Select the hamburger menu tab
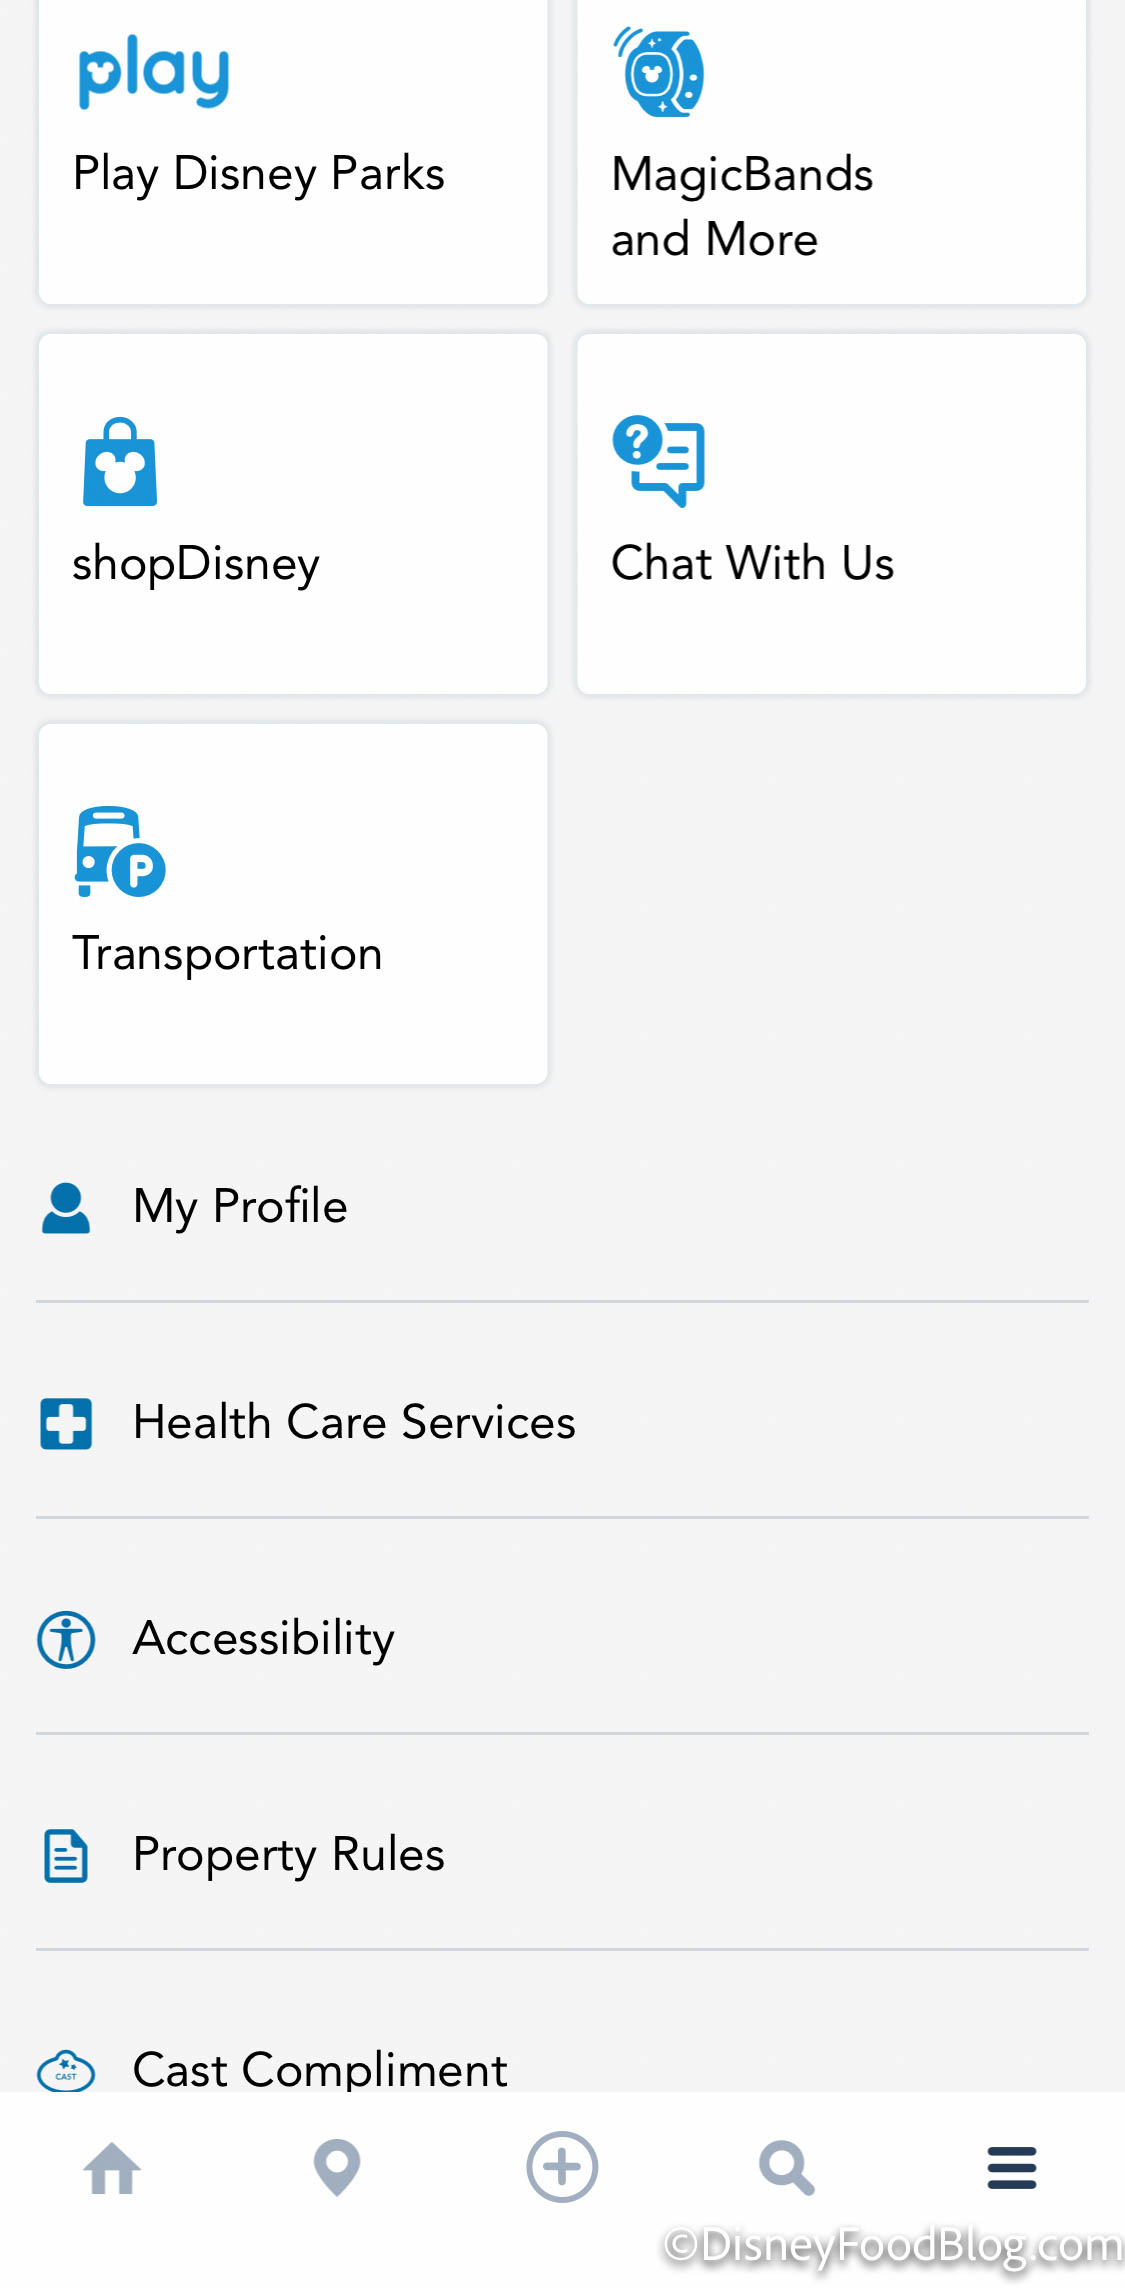 coord(1012,2168)
